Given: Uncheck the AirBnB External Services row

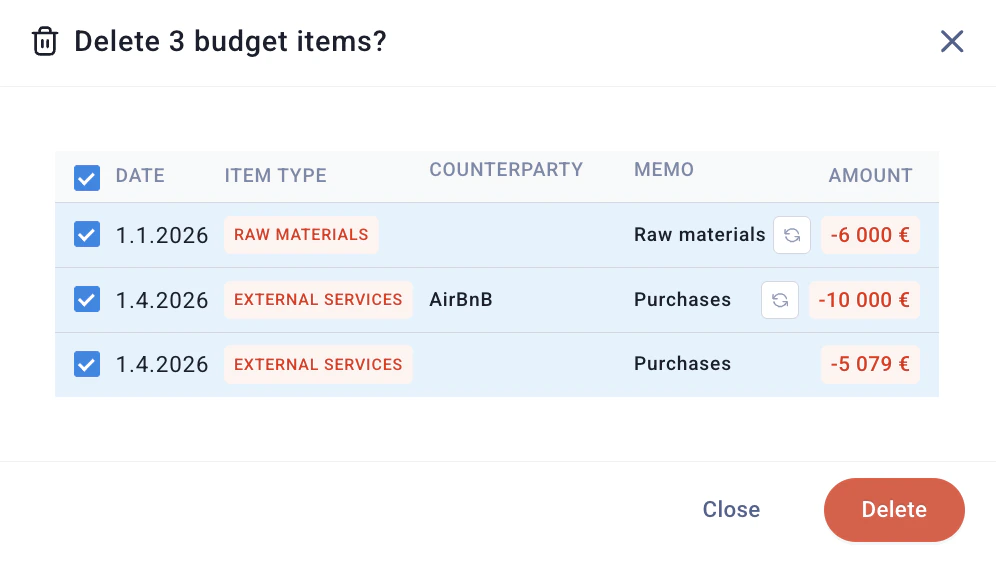Looking at the screenshot, I should pyautogui.click(x=87, y=299).
